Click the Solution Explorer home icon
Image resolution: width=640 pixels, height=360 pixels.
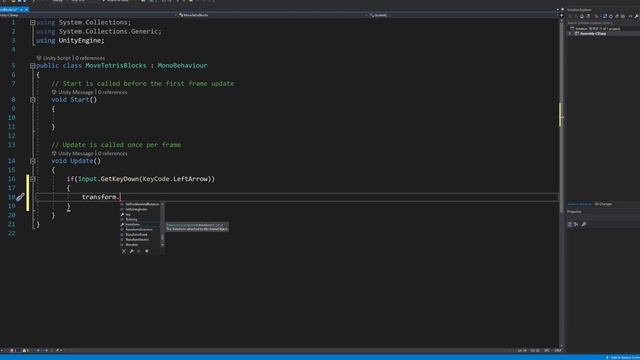582,16
